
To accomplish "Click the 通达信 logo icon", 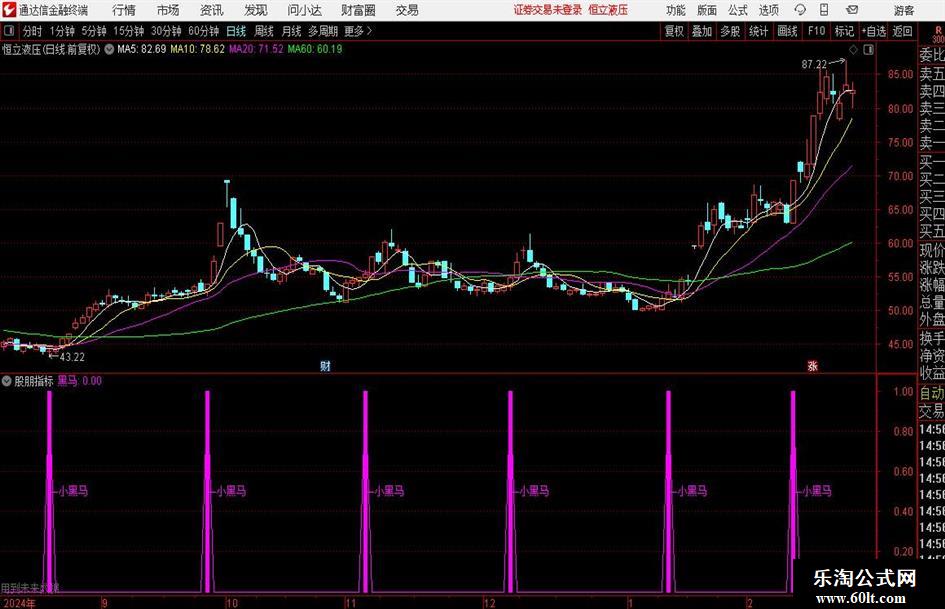I will (9, 10).
